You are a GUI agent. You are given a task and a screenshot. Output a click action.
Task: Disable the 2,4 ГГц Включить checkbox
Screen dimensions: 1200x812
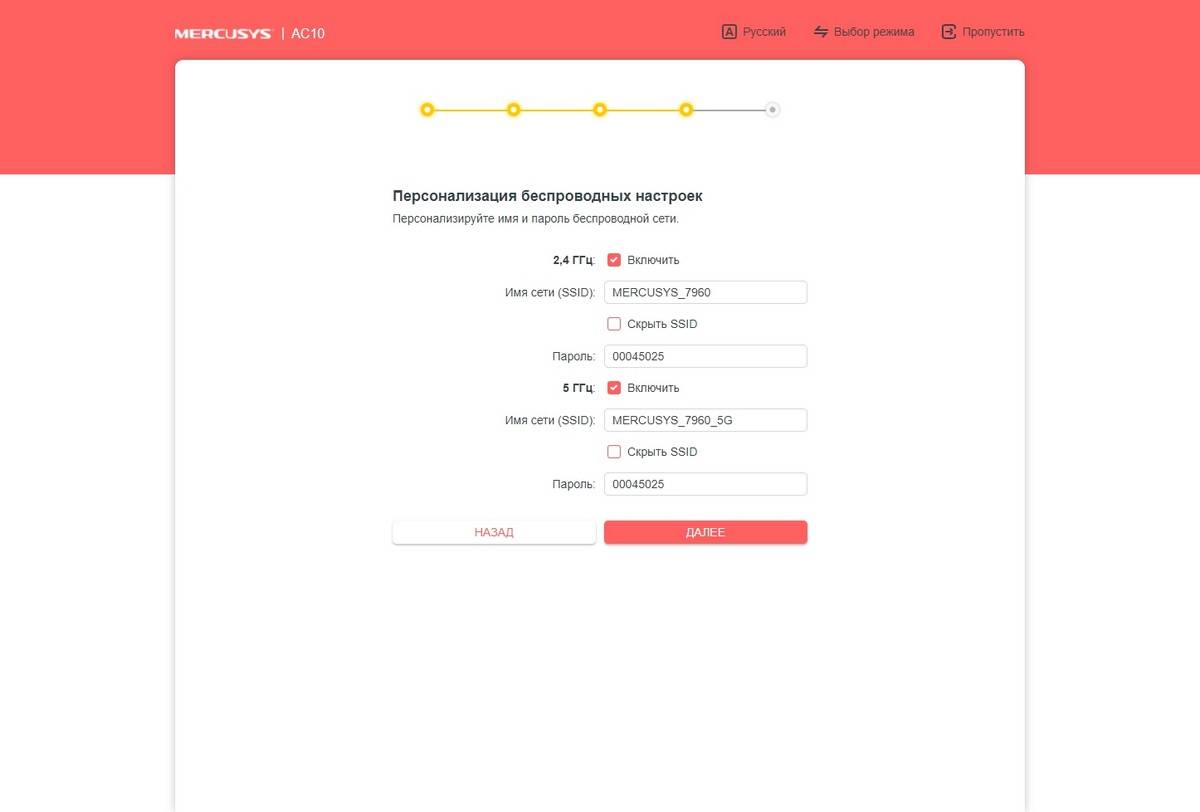(x=614, y=260)
